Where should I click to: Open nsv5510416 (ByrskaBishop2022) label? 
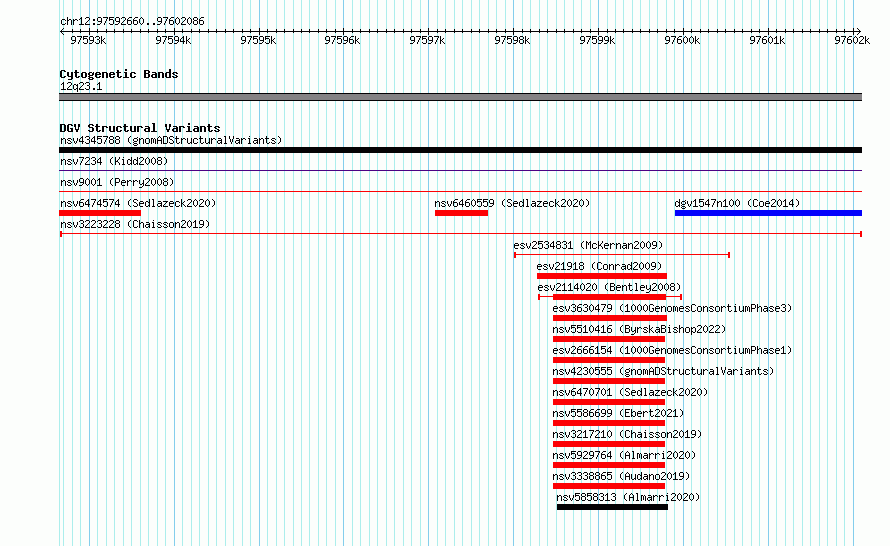[x=639, y=329]
